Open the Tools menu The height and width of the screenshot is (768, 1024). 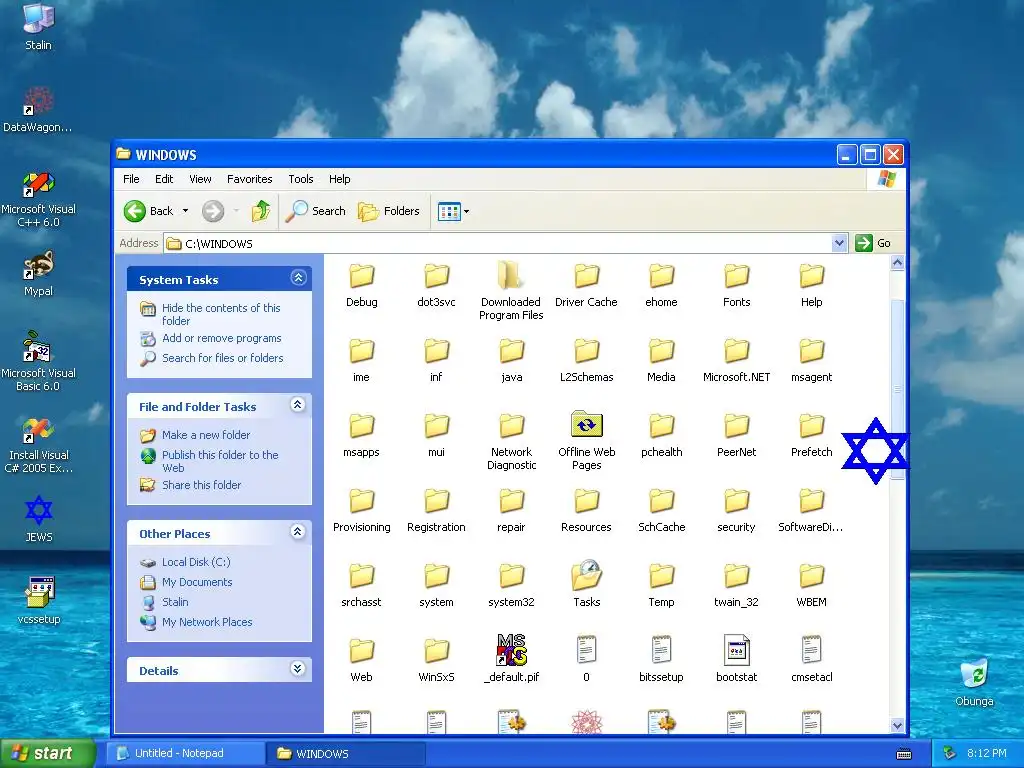pos(300,179)
